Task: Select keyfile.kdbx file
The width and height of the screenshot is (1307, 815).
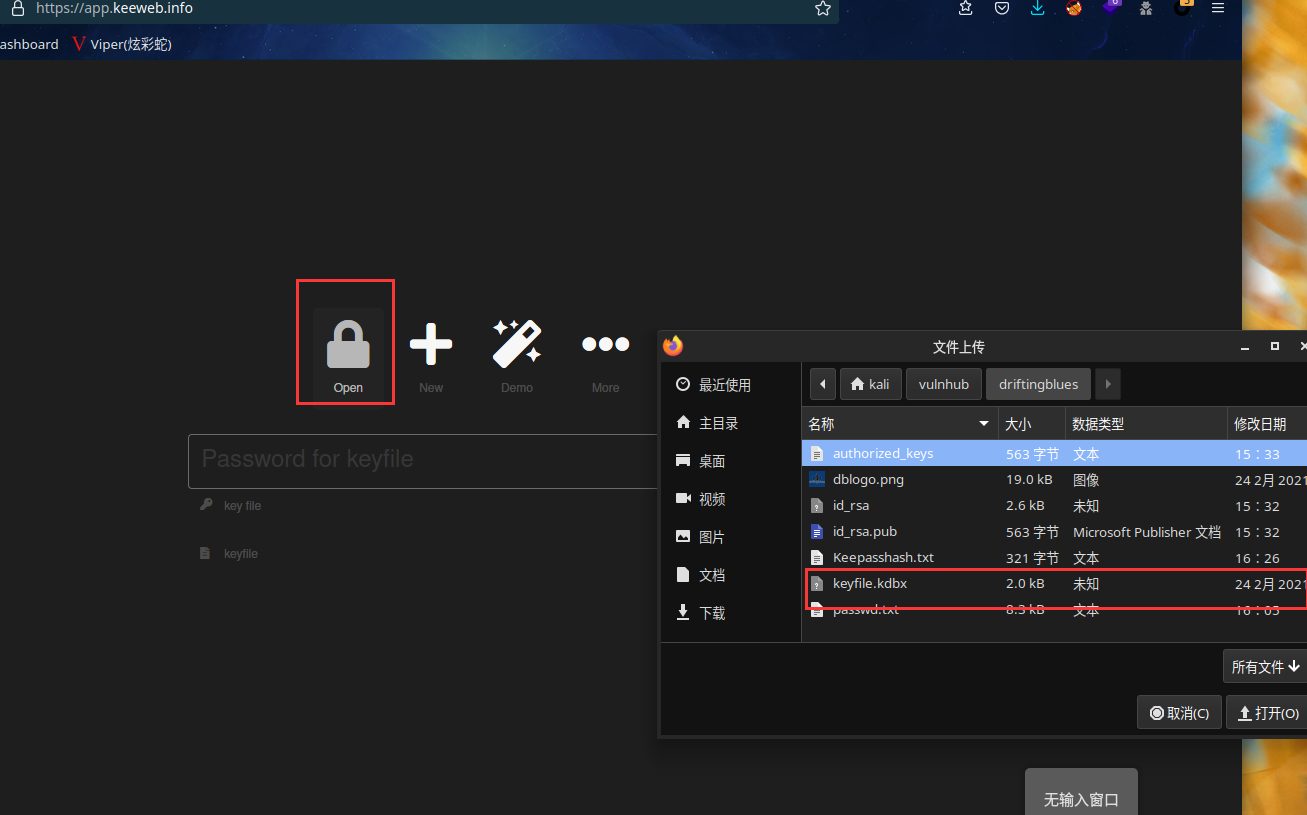Action: coord(1055,583)
